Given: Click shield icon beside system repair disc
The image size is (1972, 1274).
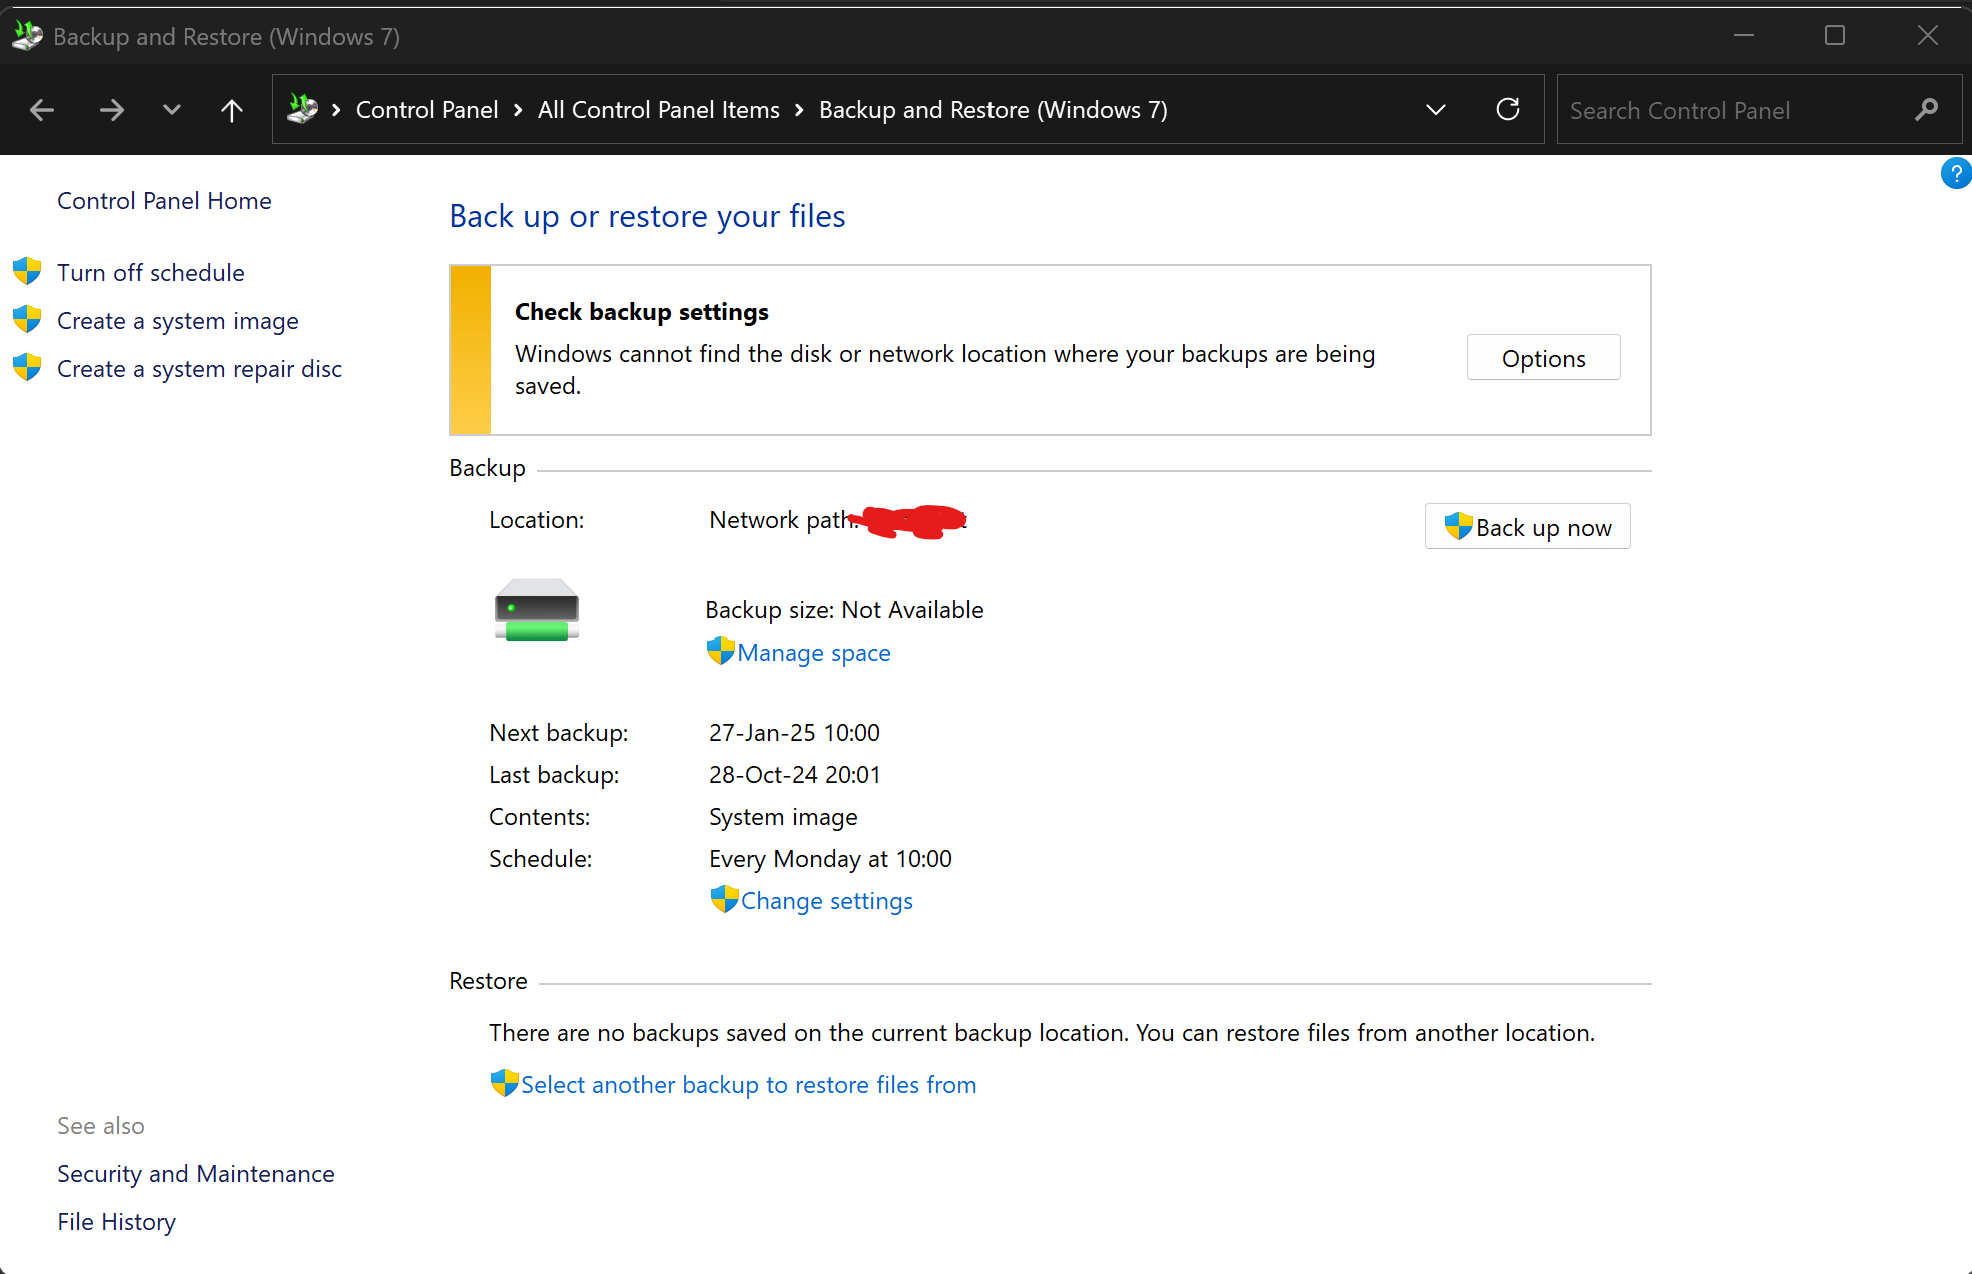Looking at the screenshot, I should tap(27, 367).
